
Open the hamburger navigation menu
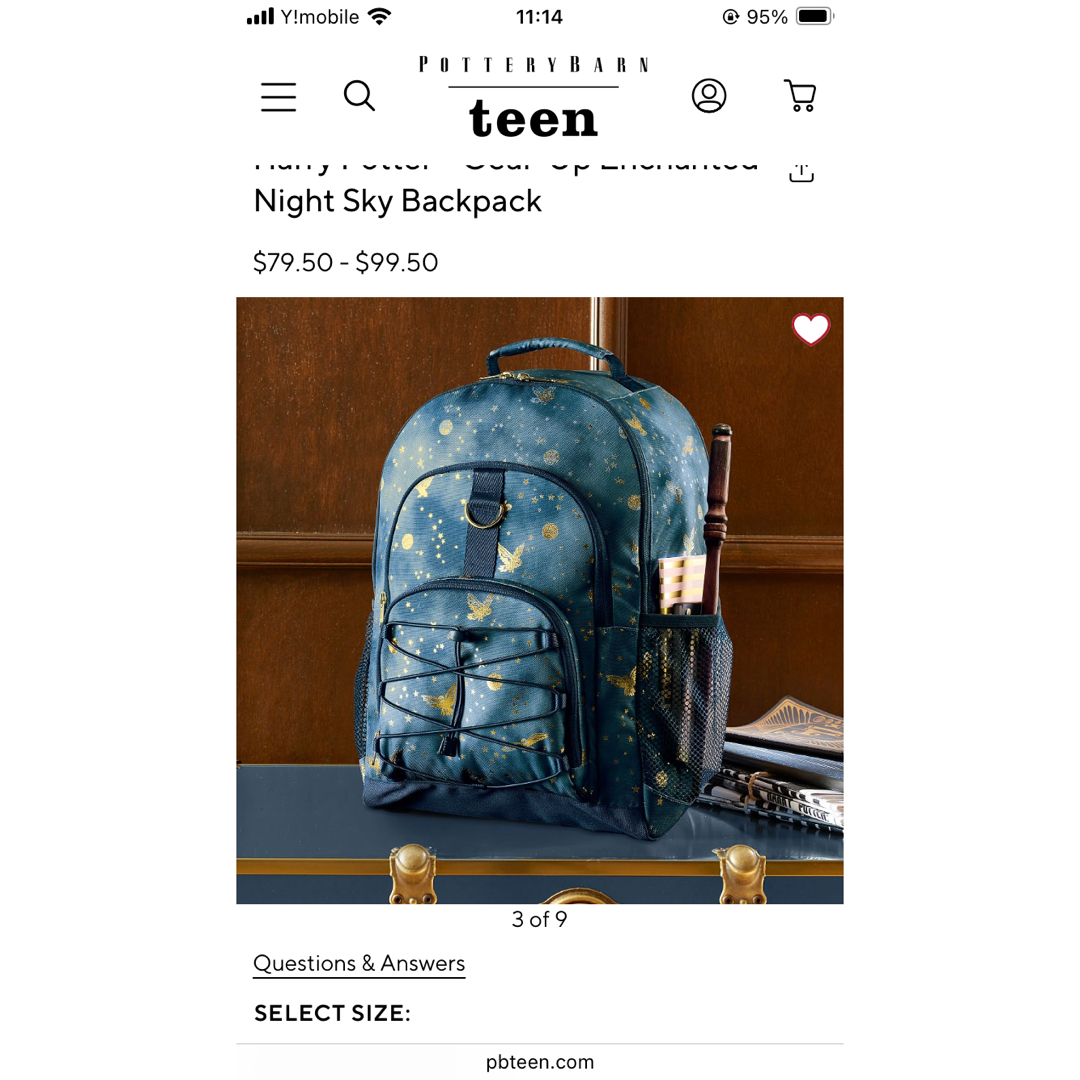278,96
